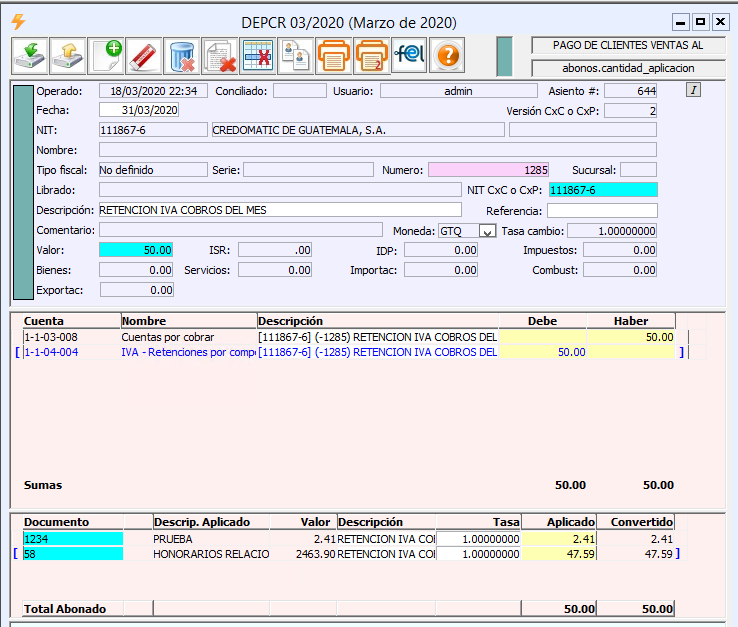Click the first orange printer icon

[333, 56]
